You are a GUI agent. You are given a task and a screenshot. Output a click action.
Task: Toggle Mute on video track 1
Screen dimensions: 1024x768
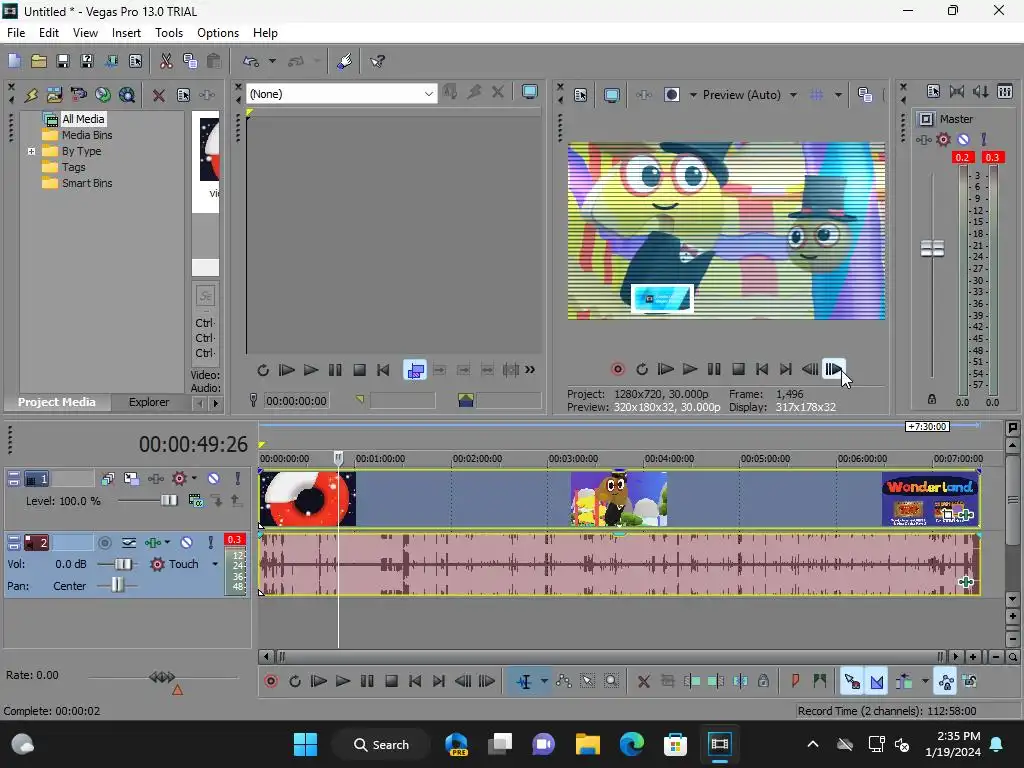tap(213, 479)
